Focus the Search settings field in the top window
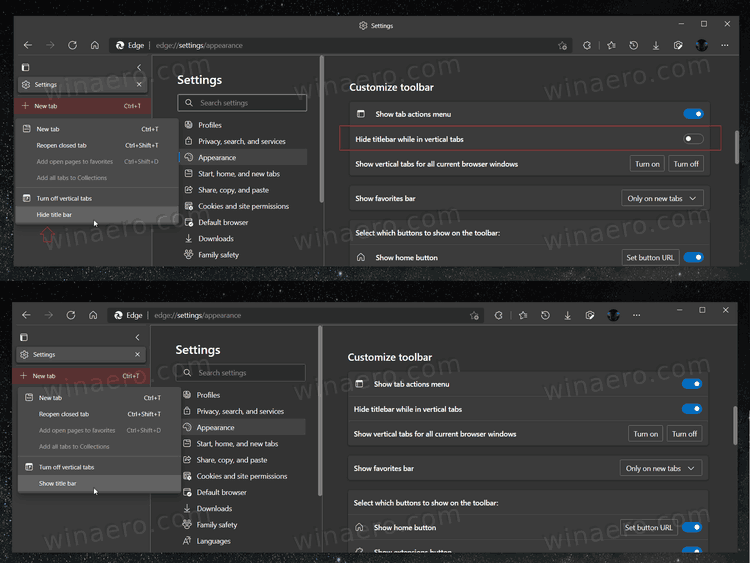750x563 pixels. click(x=242, y=103)
